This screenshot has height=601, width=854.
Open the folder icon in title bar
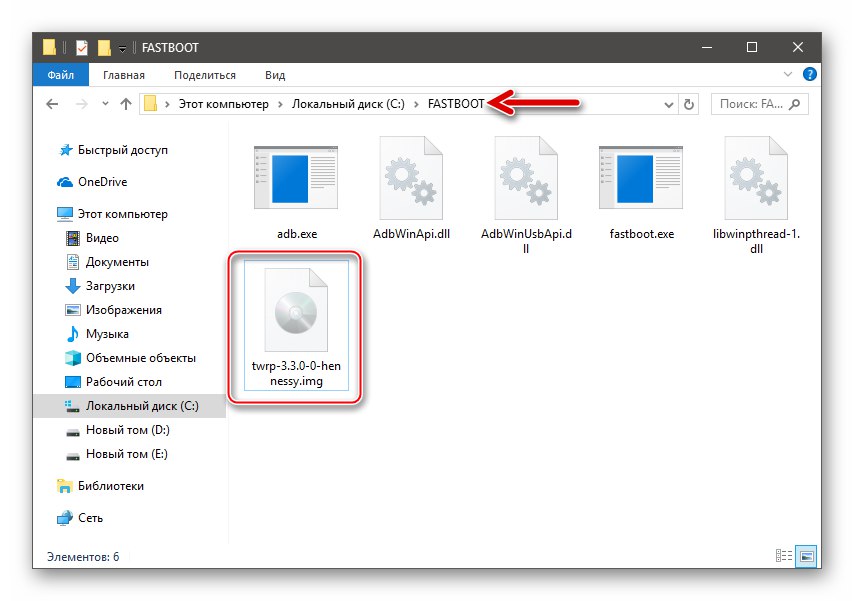click(x=50, y=47)
